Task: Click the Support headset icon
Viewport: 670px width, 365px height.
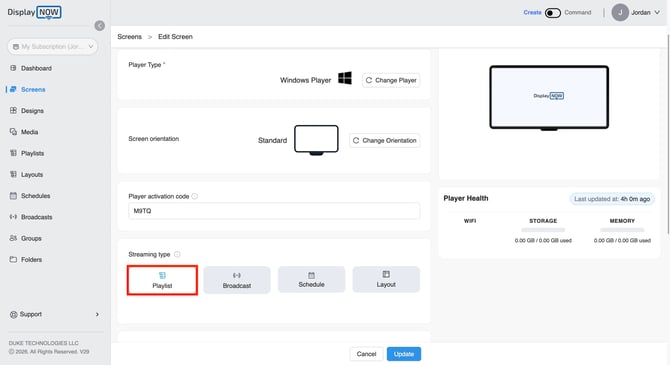Action: click(x=13, y=315)
